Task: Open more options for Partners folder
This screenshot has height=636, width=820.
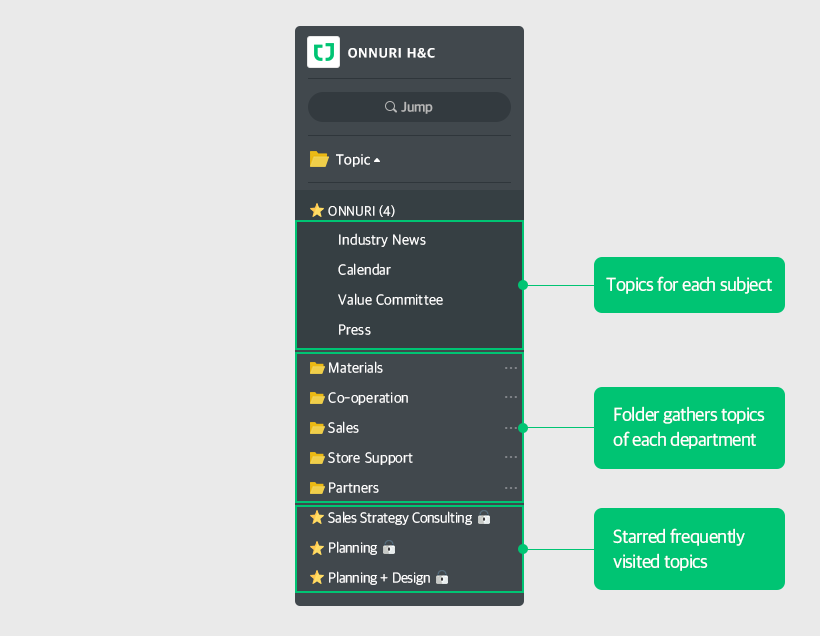Action: [x=511, y=488]
